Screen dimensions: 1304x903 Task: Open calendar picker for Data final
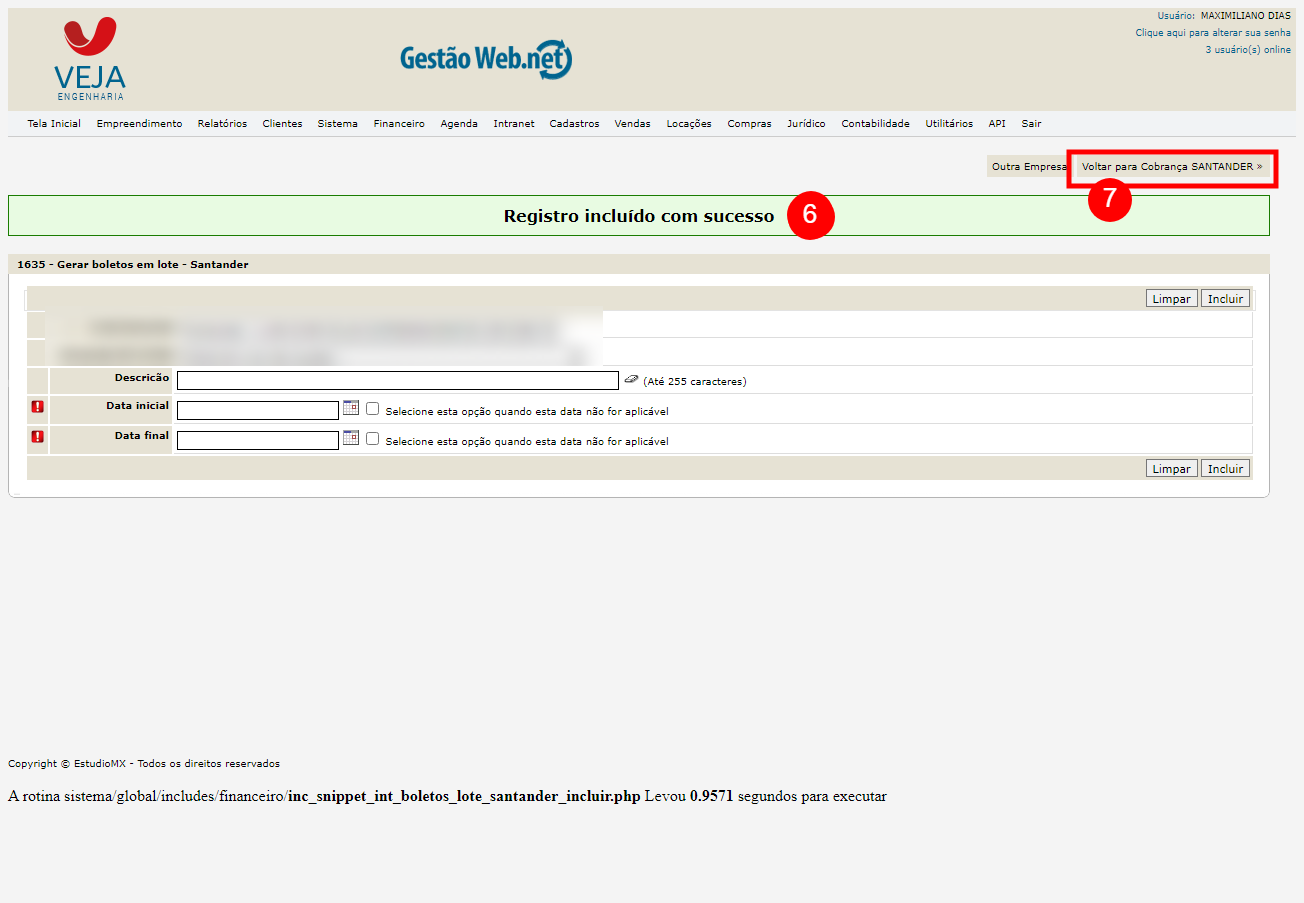[x=351, y=438]
